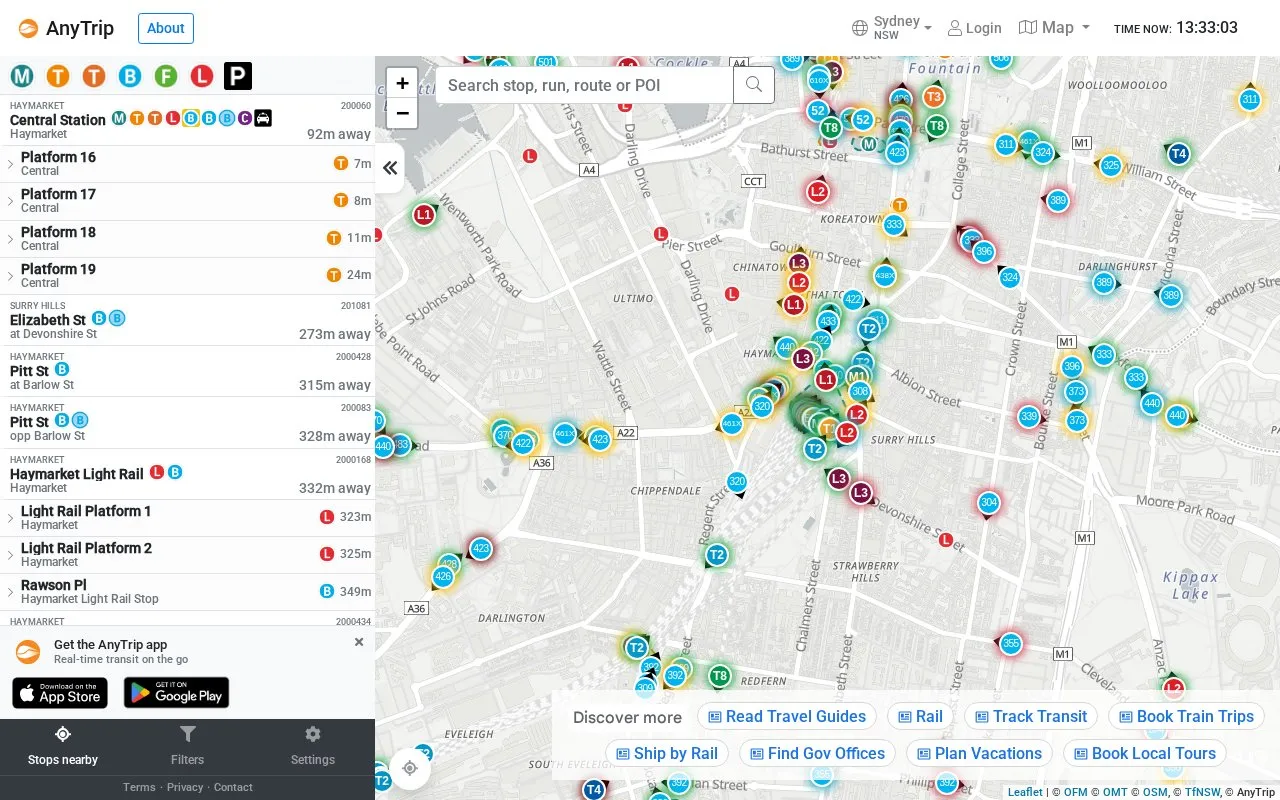This screenshot has height=800, width=1280.
Task: Zoom in on the map
Action: 402,84
